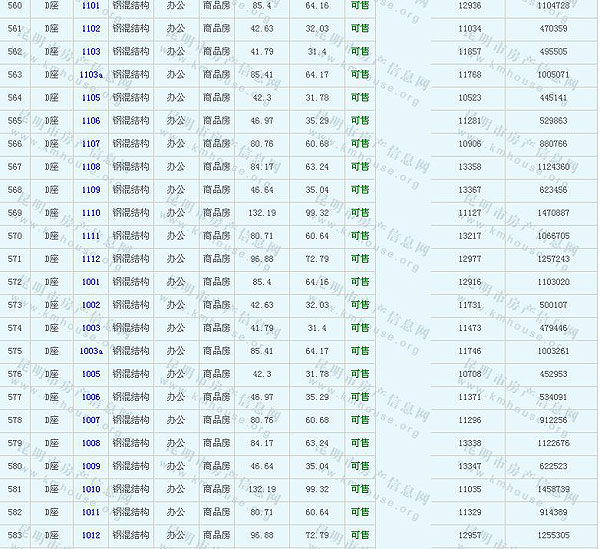Screen dimensions: 600x549
Task: Click room 1108 link
Action: [91, 167]
